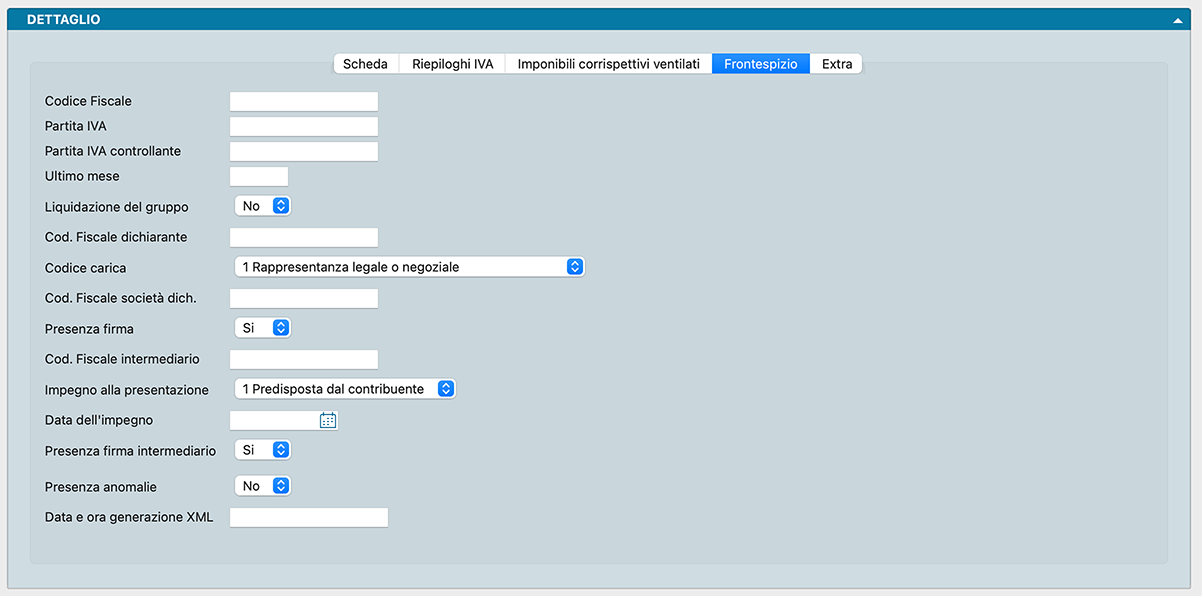This screenshot has height=596, width=1202.
Task: Select the Frontespizio tab
Action: [x=760, y=64]
